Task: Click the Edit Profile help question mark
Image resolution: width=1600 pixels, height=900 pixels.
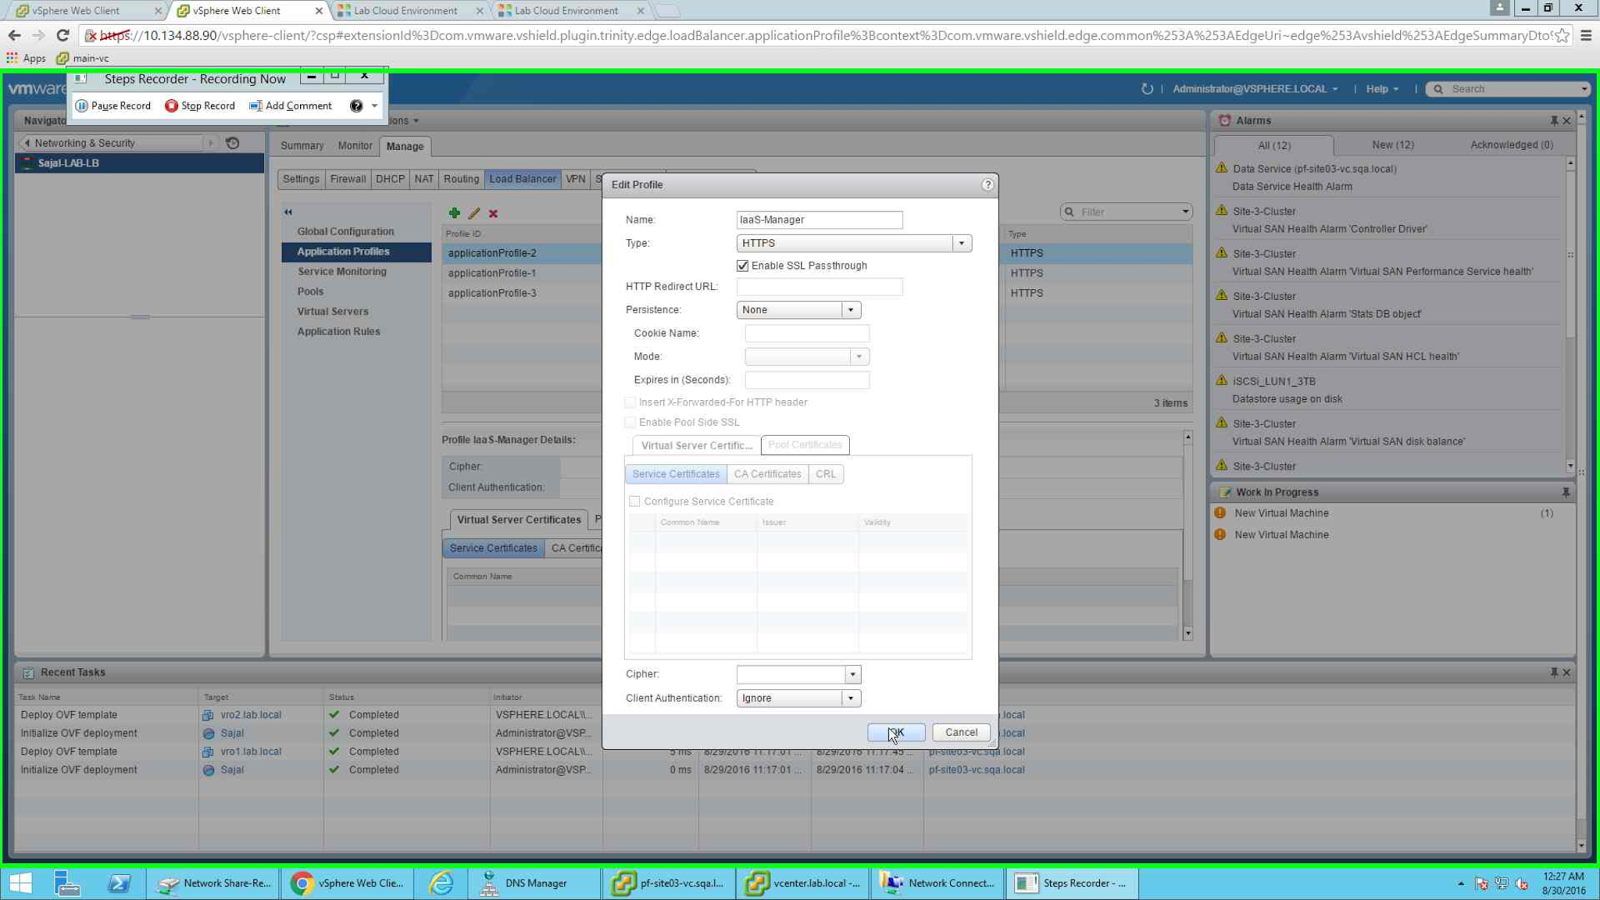Action: (987, 185)
